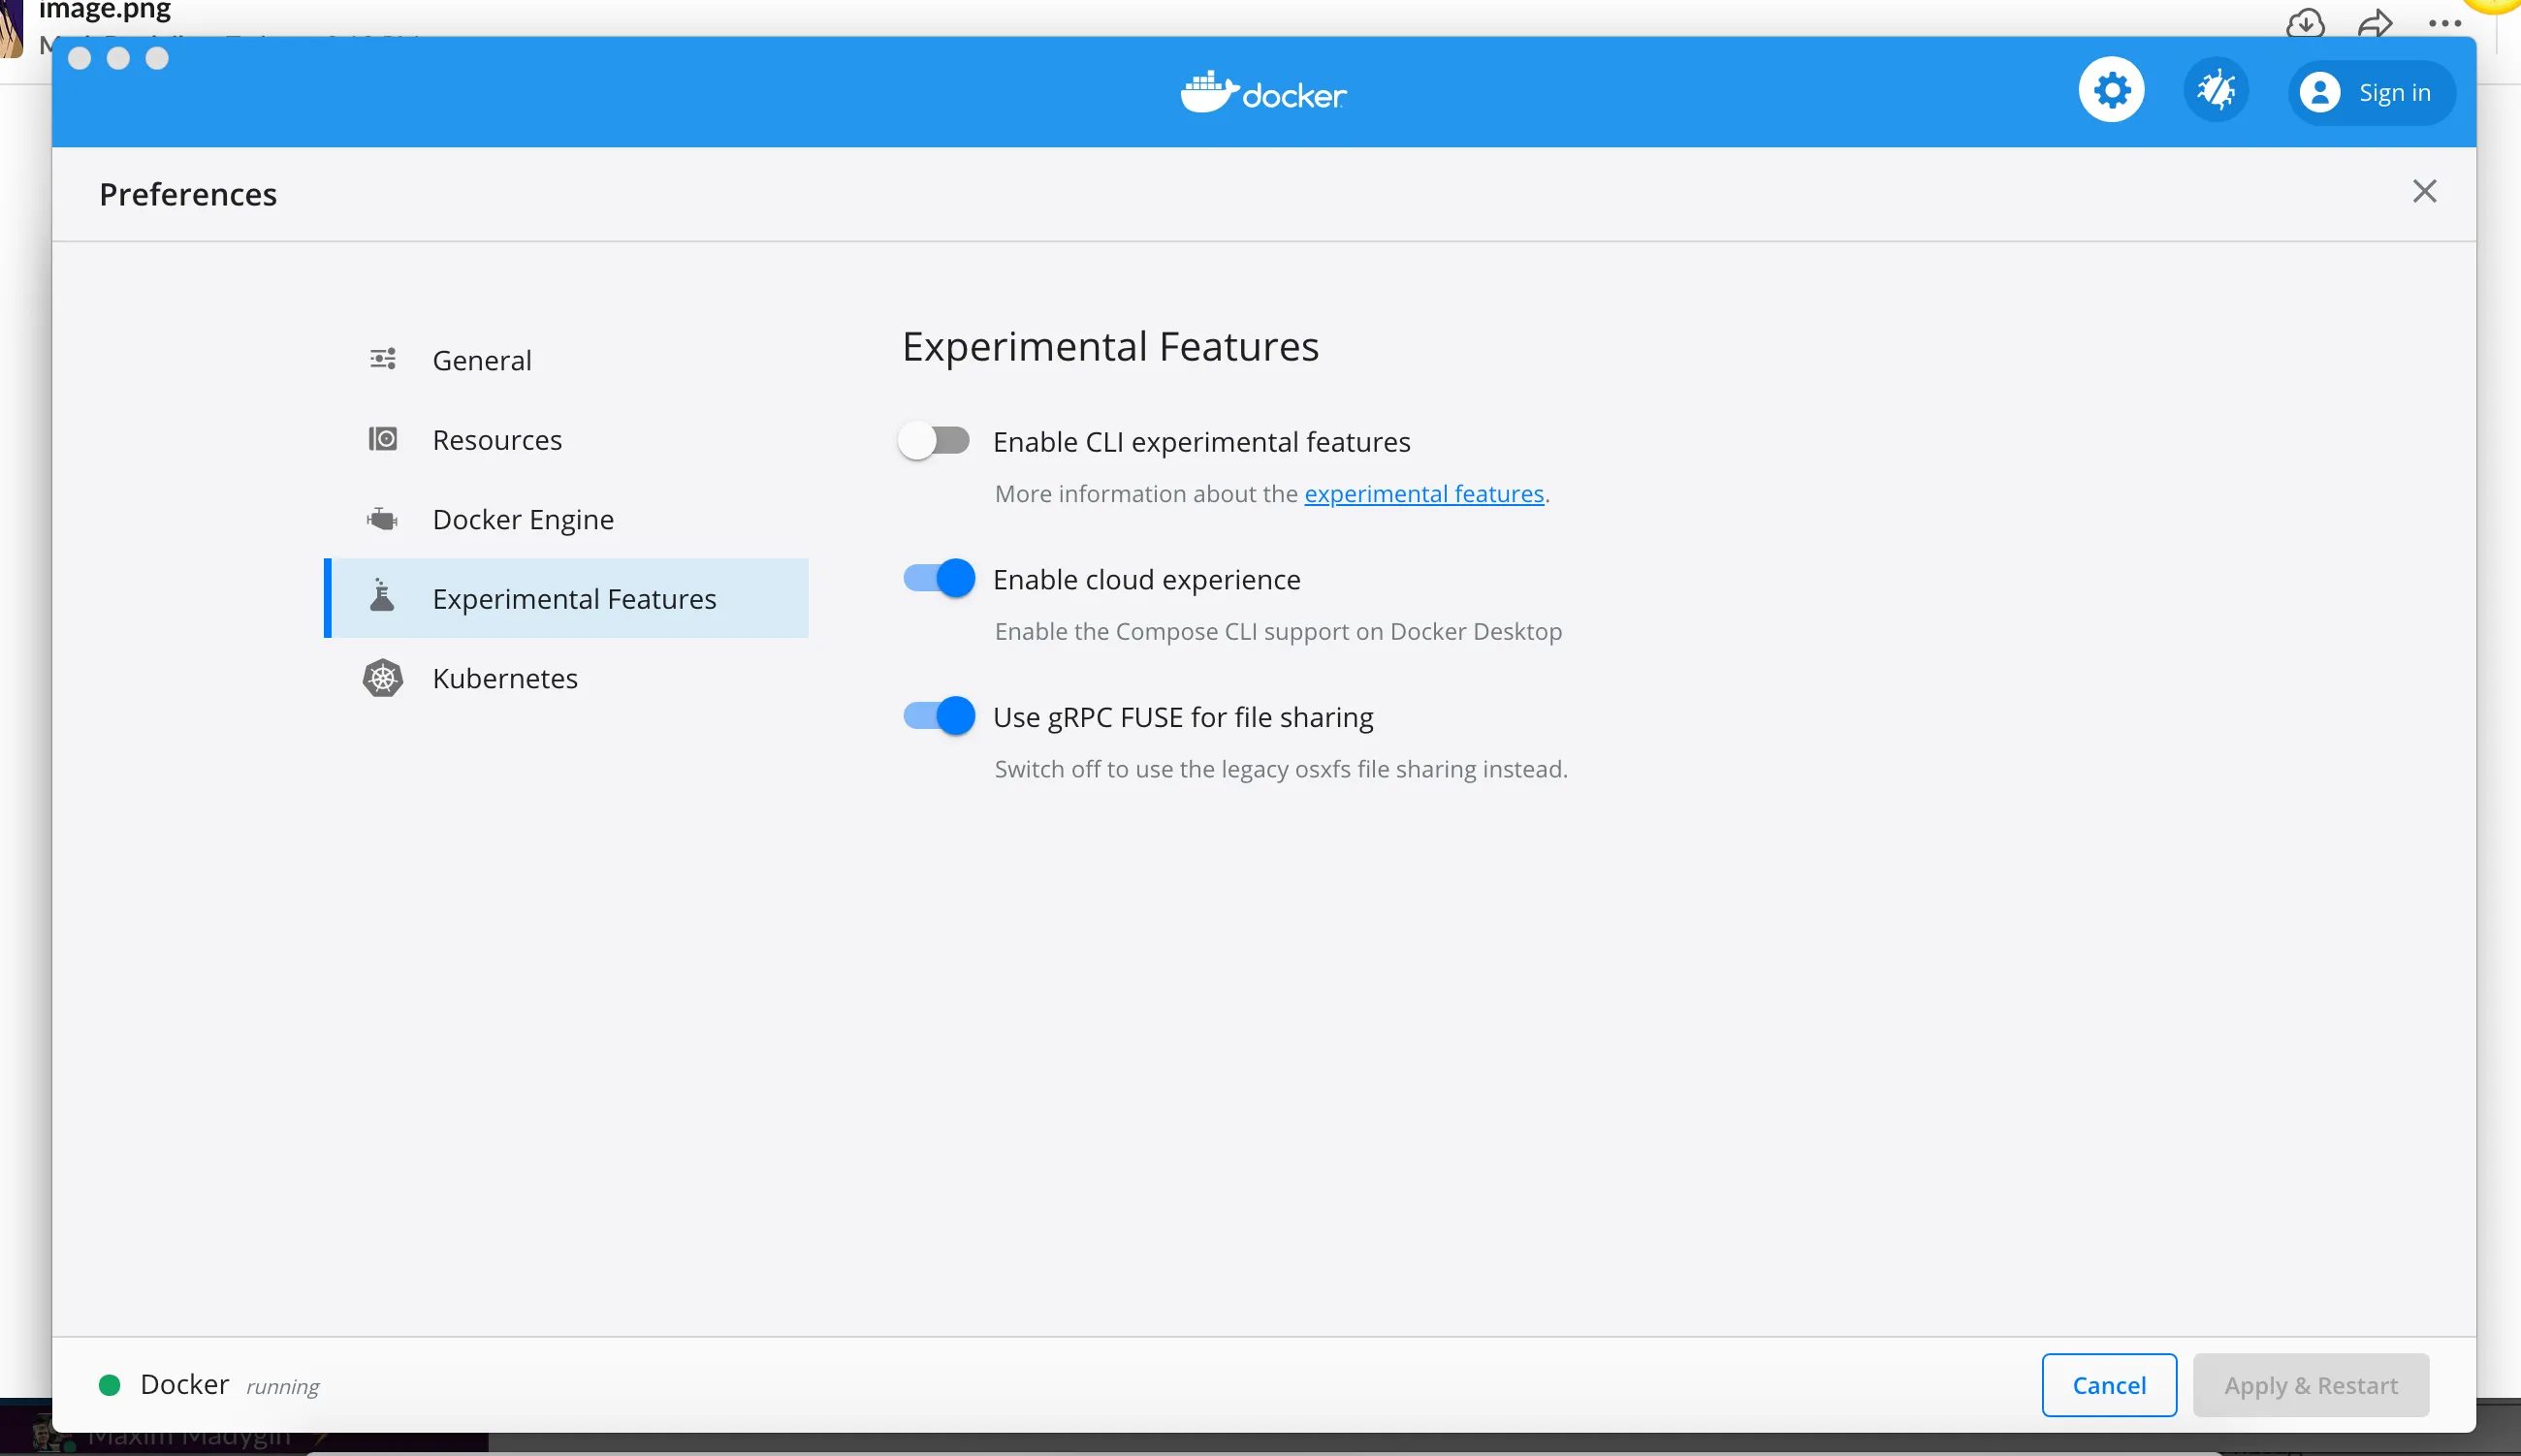
Task: Open the three-dots more options menu
Action: tap(2444, 24)
